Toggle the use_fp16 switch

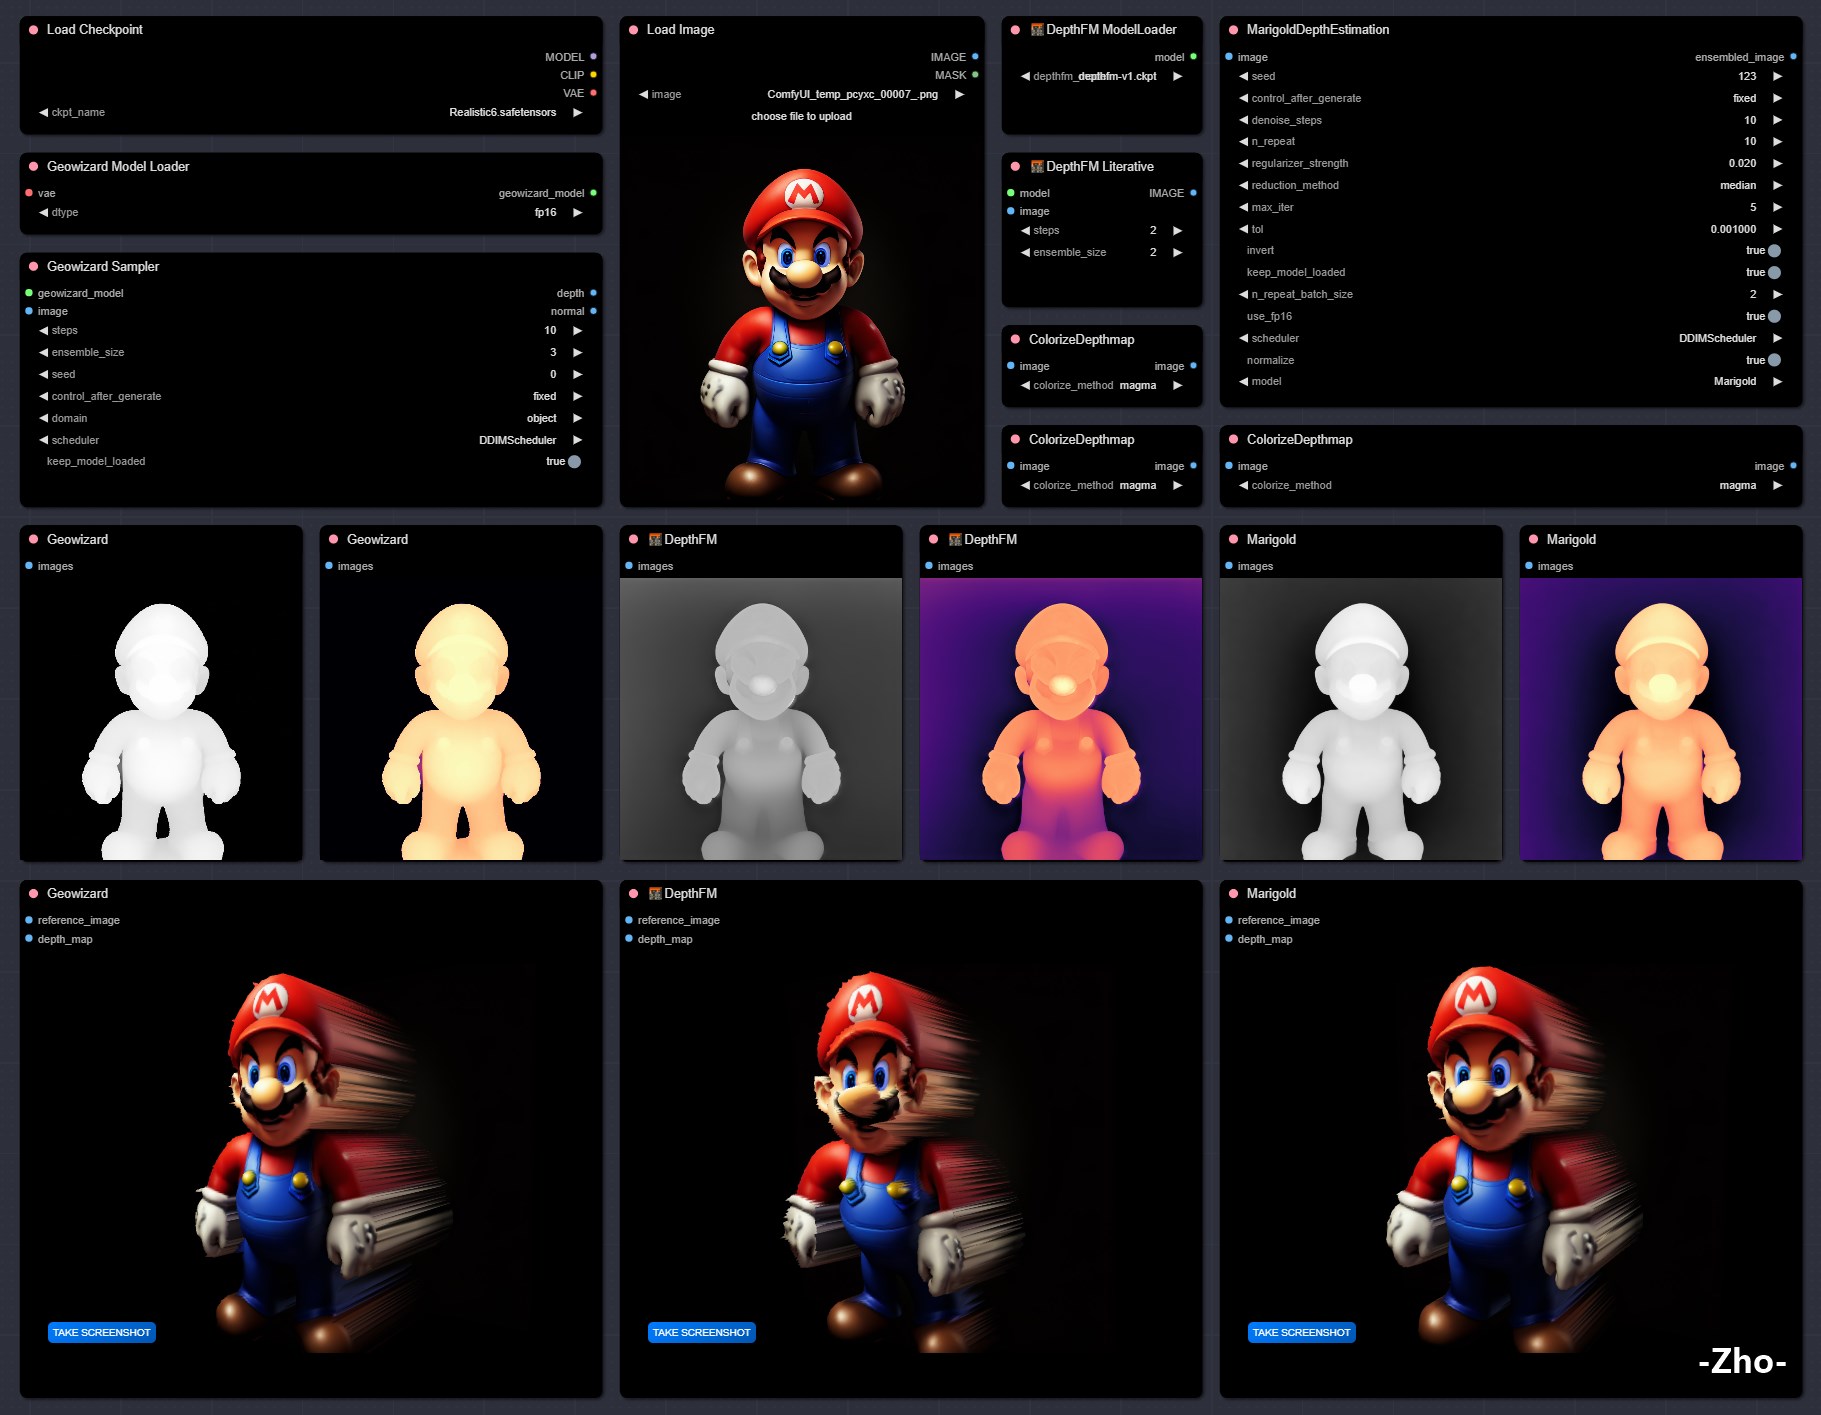[1774, 317]
